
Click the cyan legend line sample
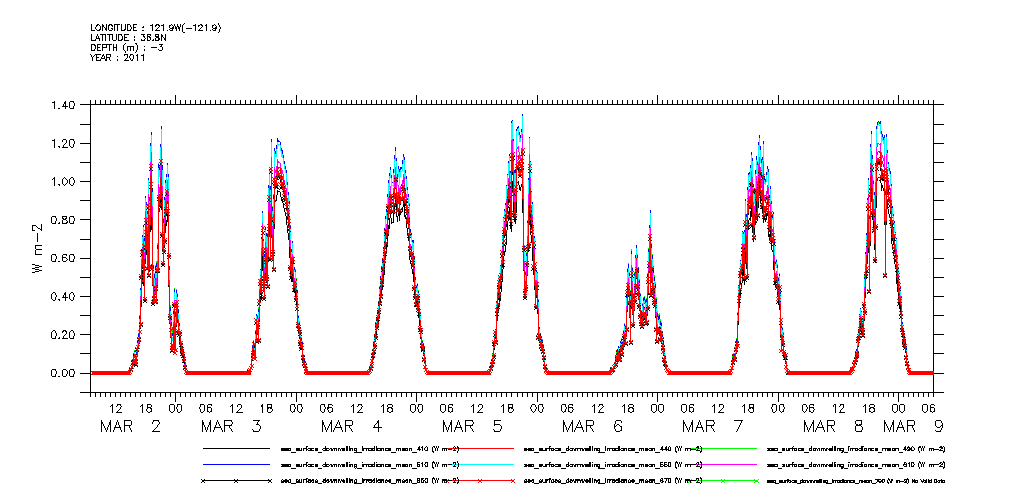479,464
